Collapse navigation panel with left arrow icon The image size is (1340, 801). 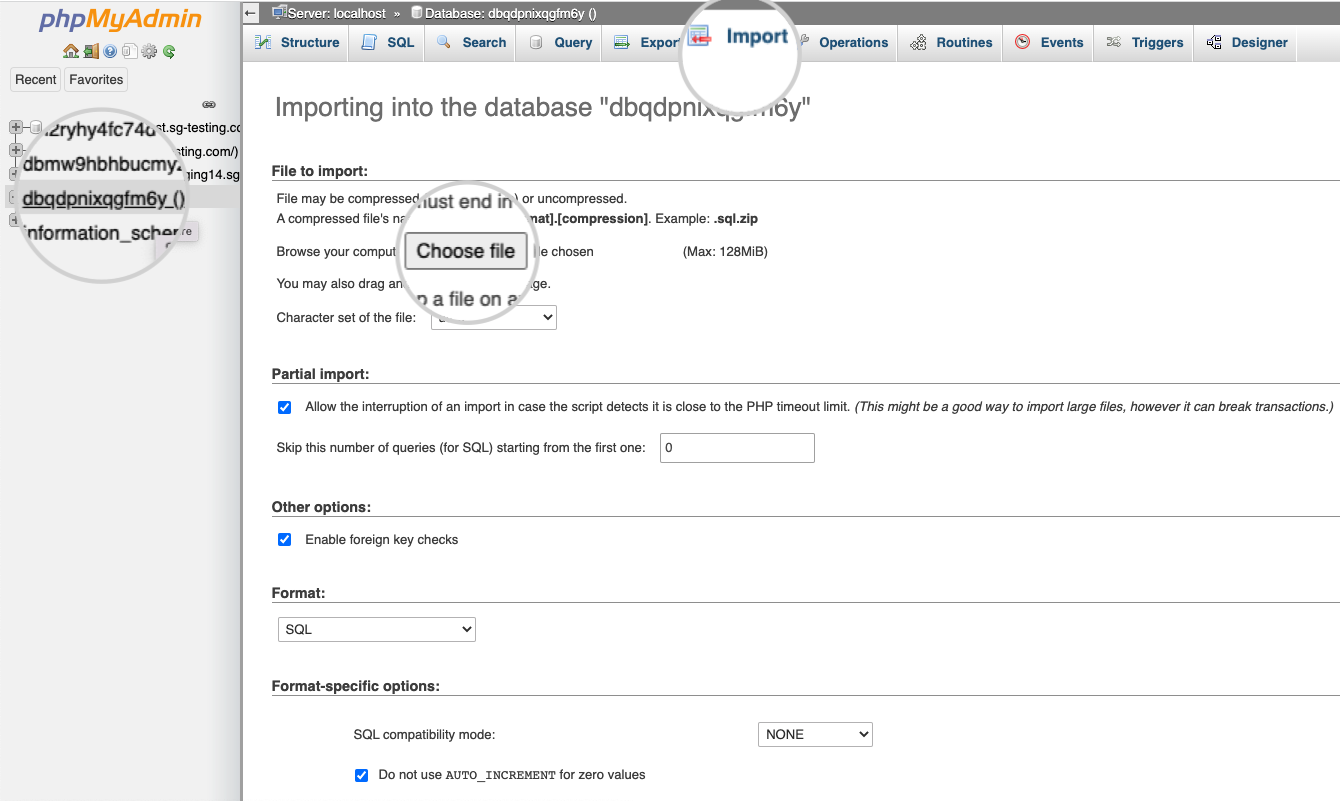[251, 14]
